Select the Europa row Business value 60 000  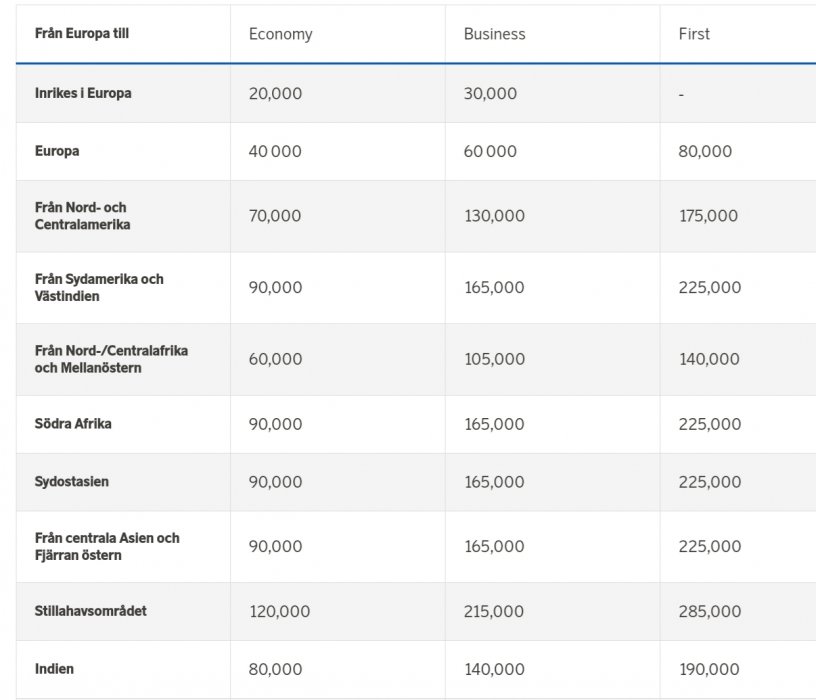(490, 152)
